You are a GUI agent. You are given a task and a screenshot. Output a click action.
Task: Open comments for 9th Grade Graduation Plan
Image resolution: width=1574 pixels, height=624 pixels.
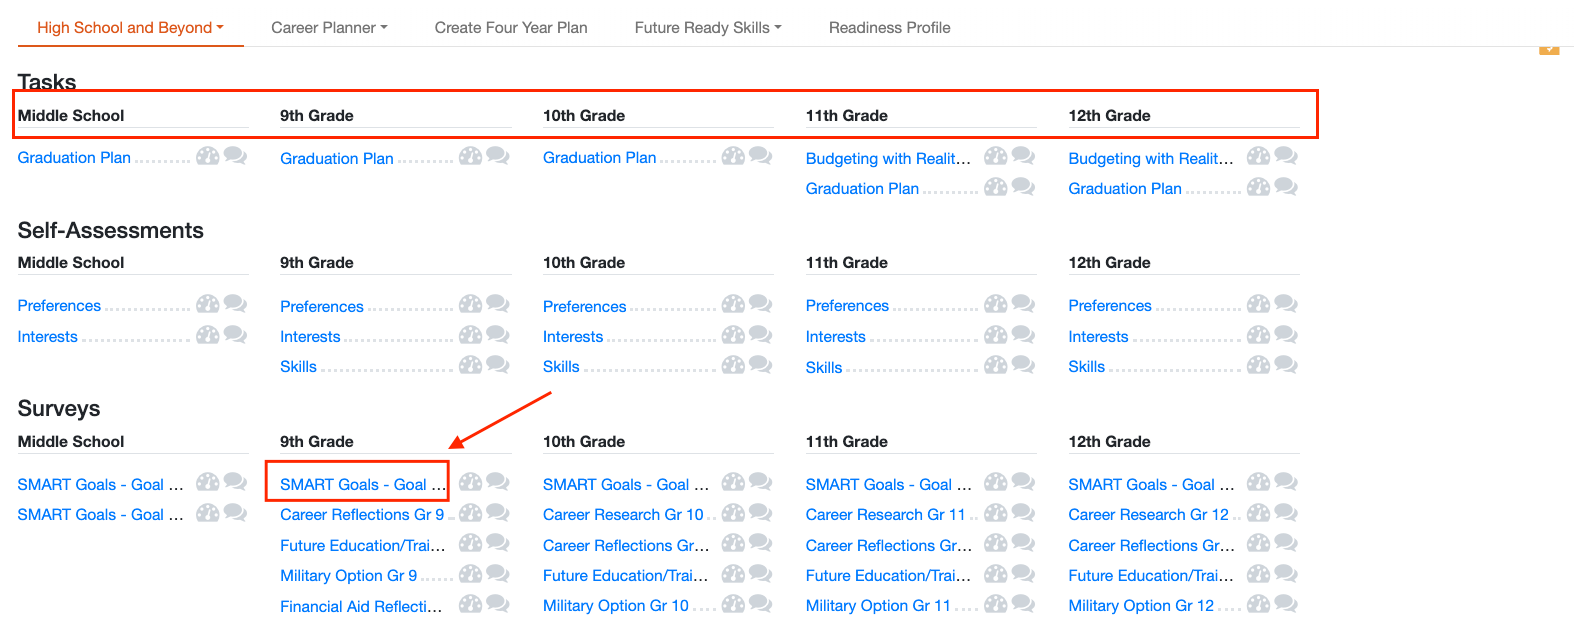(x=497, y=156)
